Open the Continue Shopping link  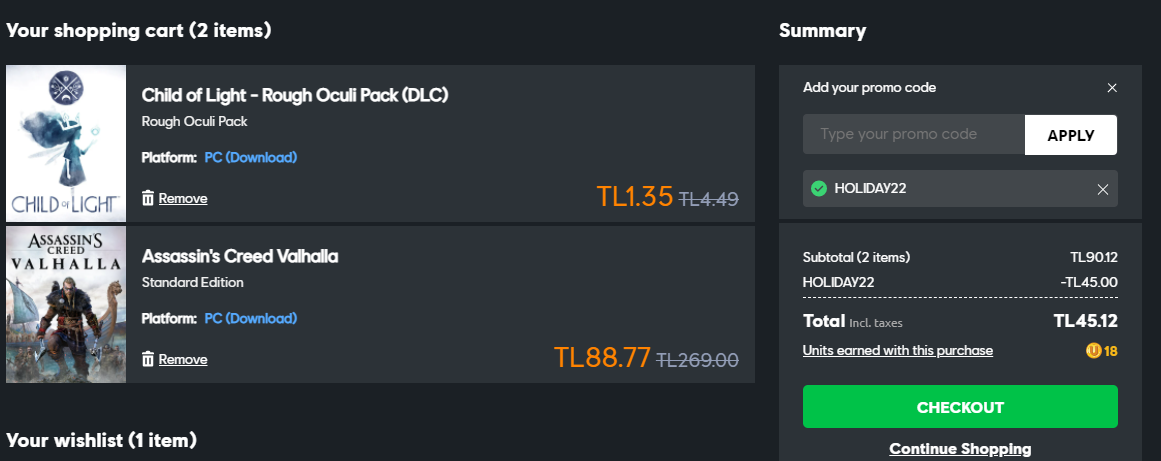tap(960, 449)
